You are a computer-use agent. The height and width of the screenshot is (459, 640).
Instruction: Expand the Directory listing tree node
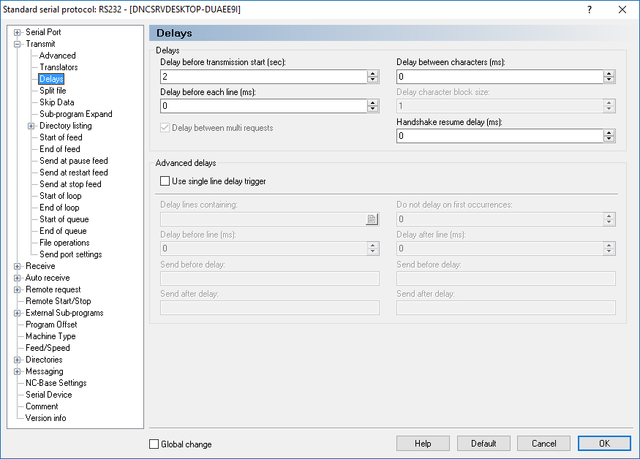point(31,126)
